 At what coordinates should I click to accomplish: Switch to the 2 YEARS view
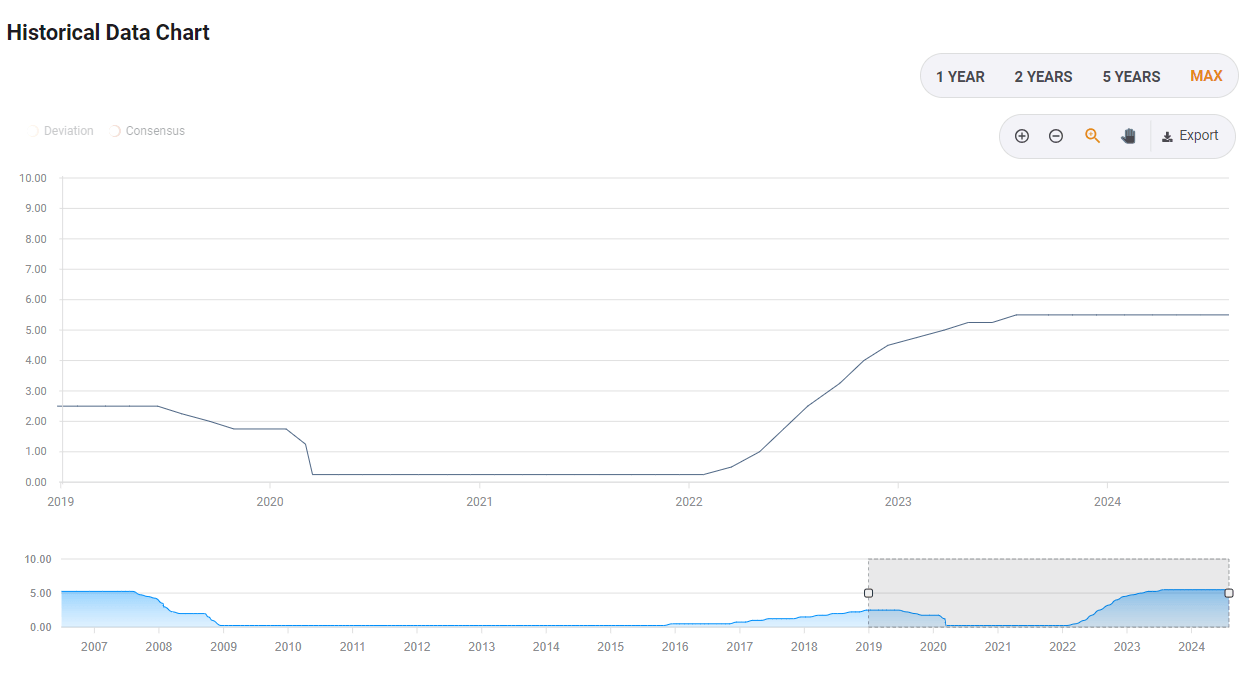tap(1043, 76)
